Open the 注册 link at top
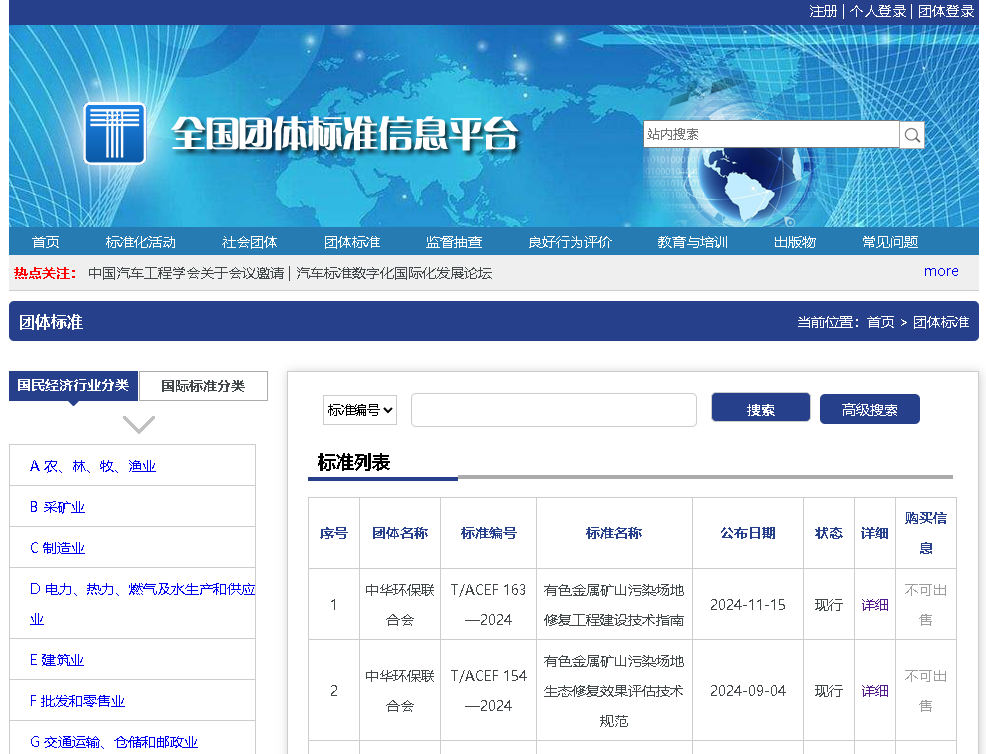986x754 pixels. [823, 11]
